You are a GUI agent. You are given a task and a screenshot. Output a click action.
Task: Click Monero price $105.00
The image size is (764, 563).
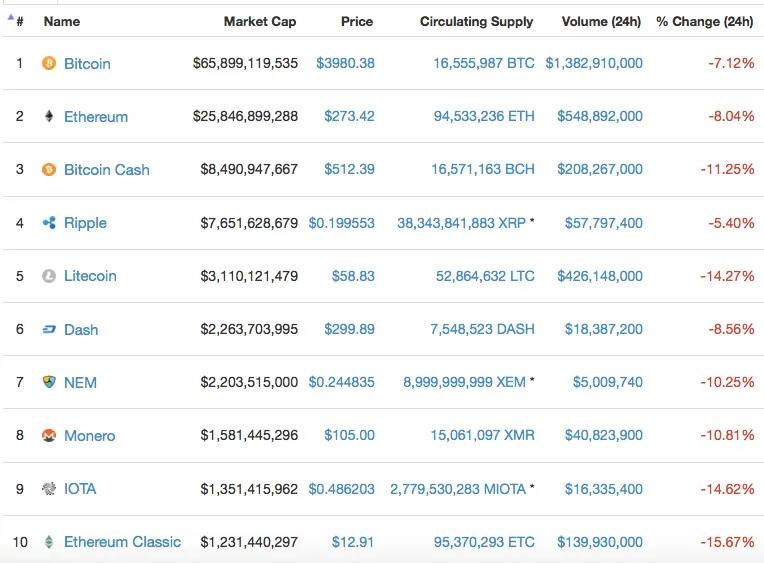(x=349, y=435)
